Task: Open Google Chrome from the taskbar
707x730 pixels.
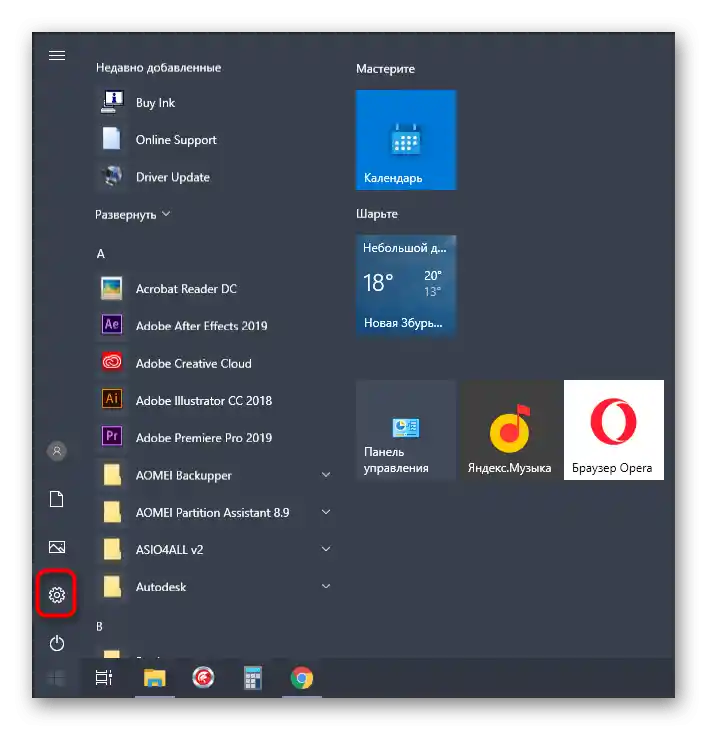Action: [302, 678]
